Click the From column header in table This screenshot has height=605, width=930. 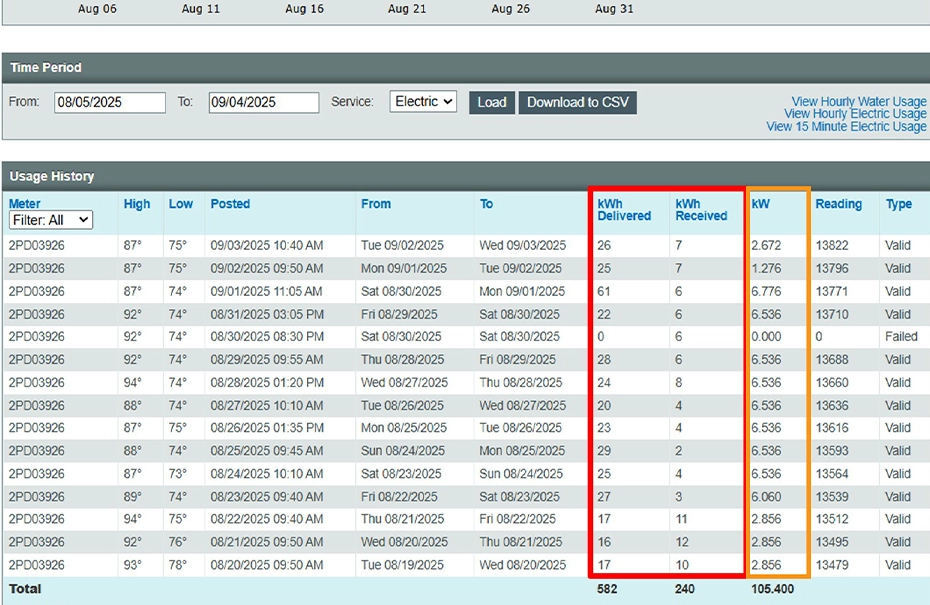[376, 204]
